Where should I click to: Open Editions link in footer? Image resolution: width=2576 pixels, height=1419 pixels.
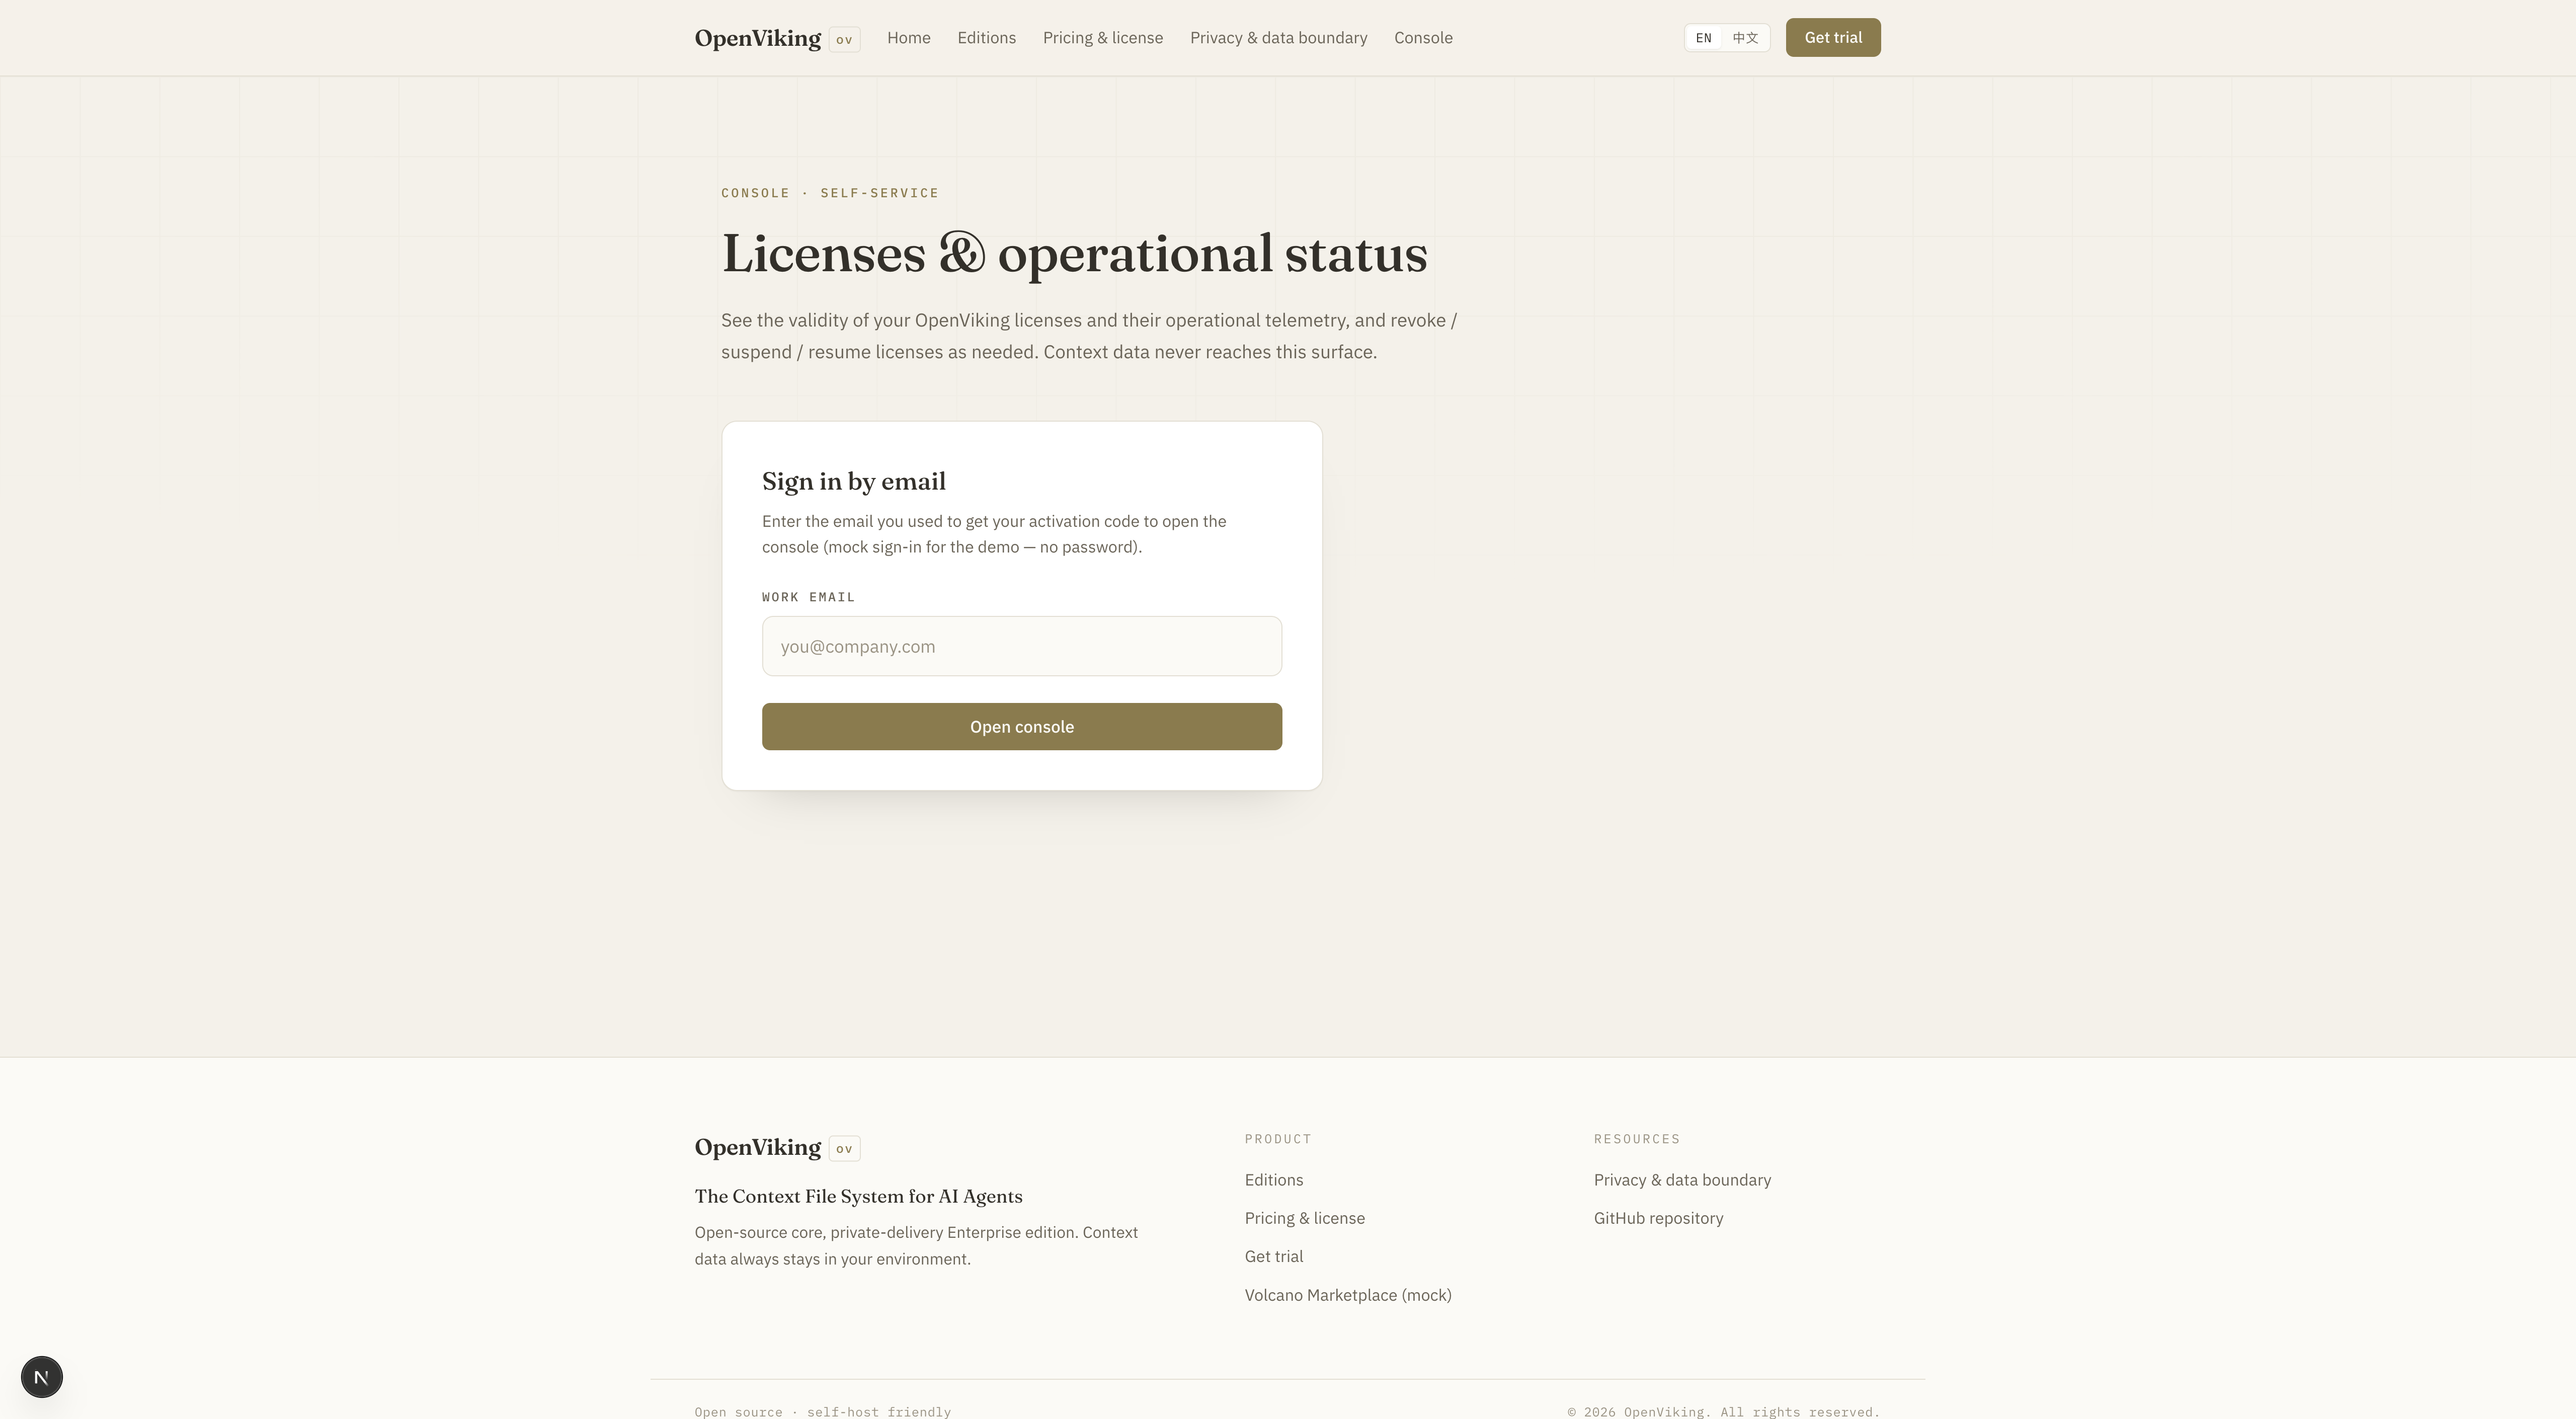pos(1274,1180)
